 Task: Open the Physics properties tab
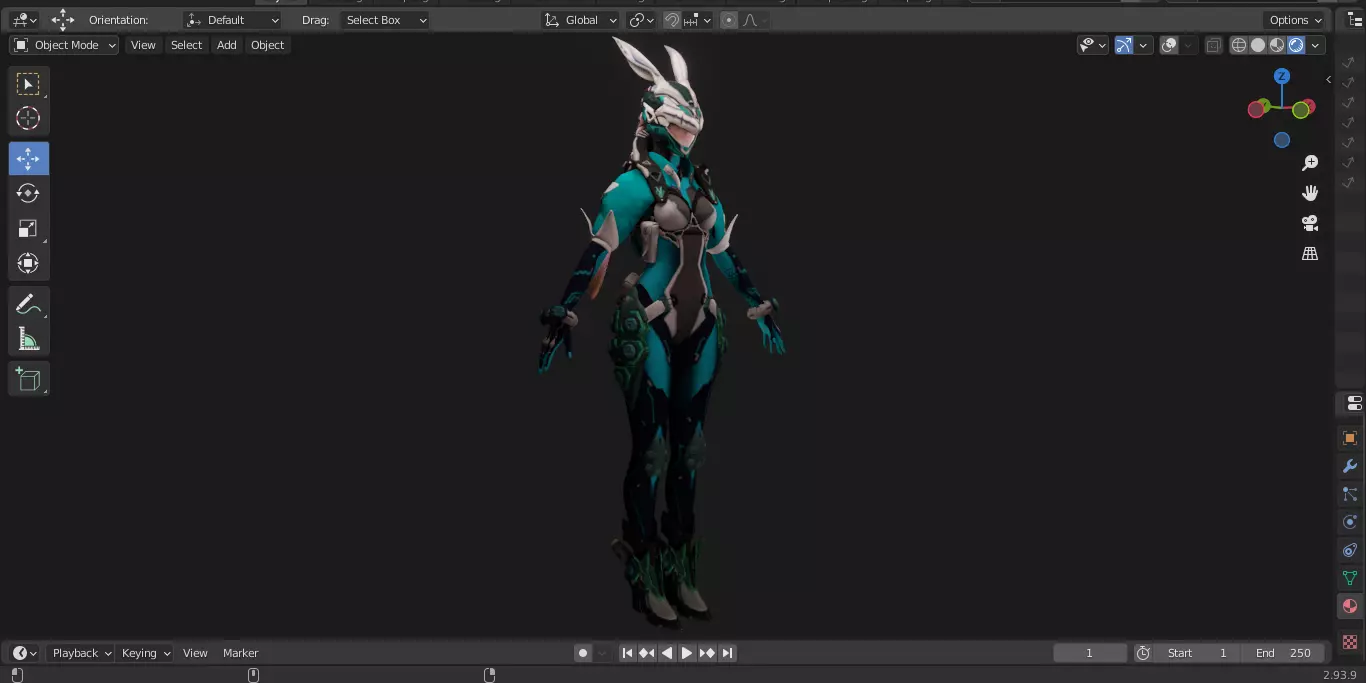pyautogui.click(x=1350, y=522)
